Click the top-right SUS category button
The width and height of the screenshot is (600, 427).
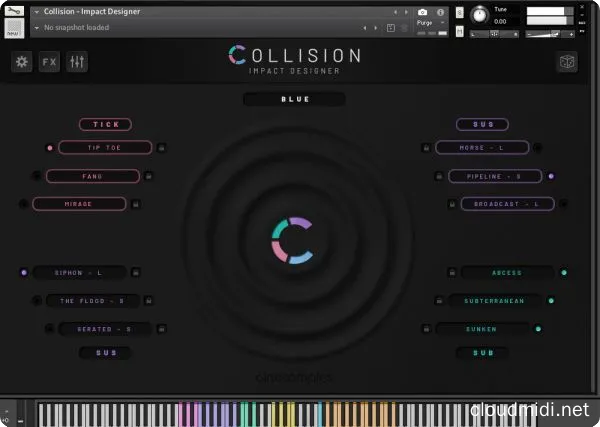[x=483, y=124]
